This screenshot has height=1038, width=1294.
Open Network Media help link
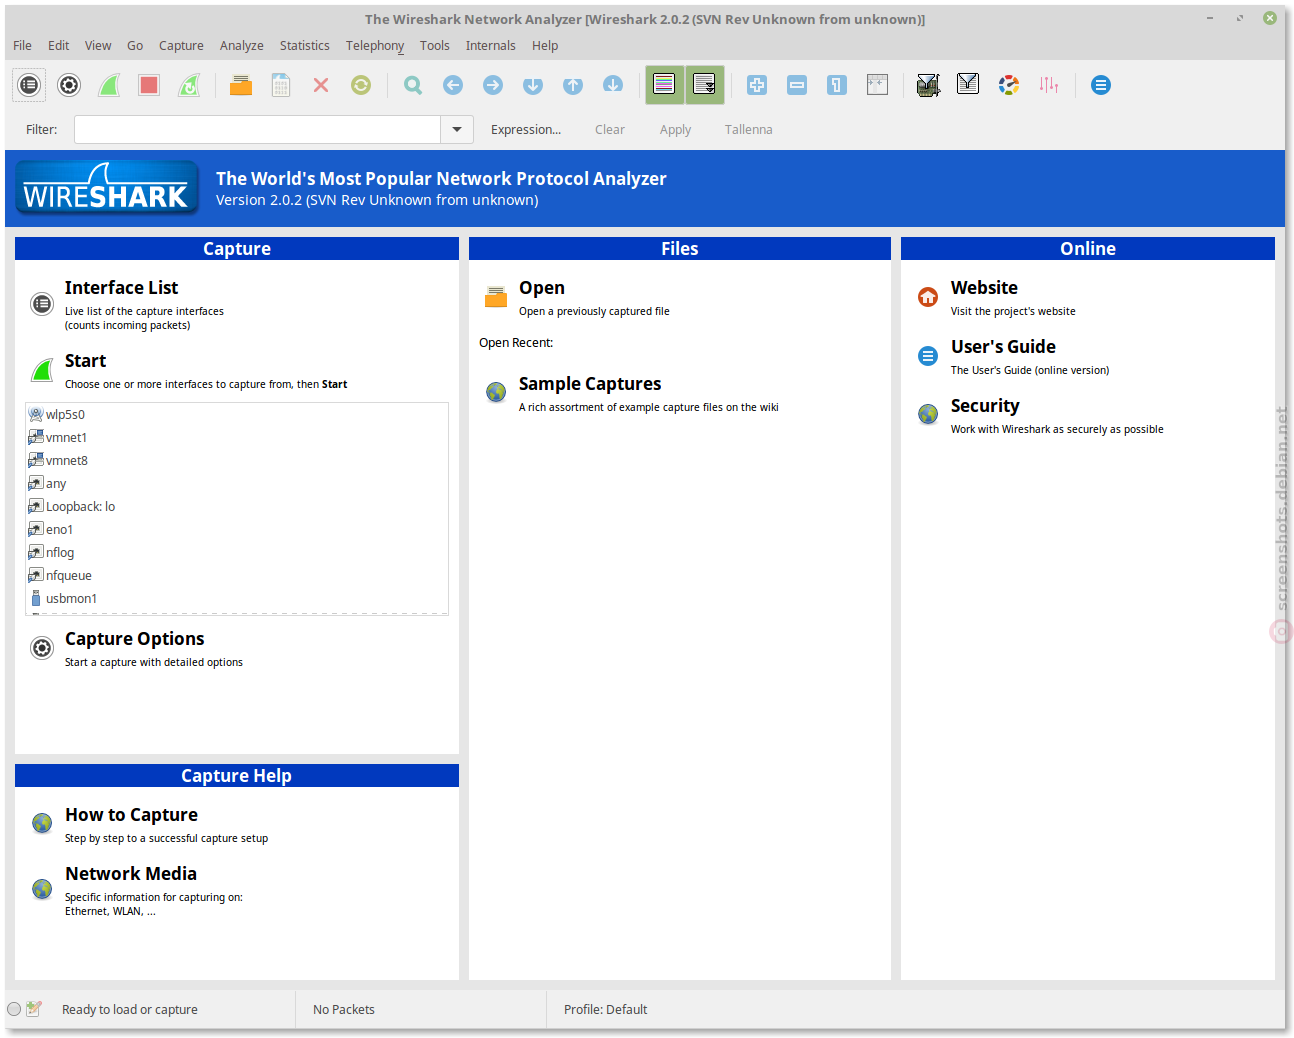pyautogui.click(x=131, y=874)
